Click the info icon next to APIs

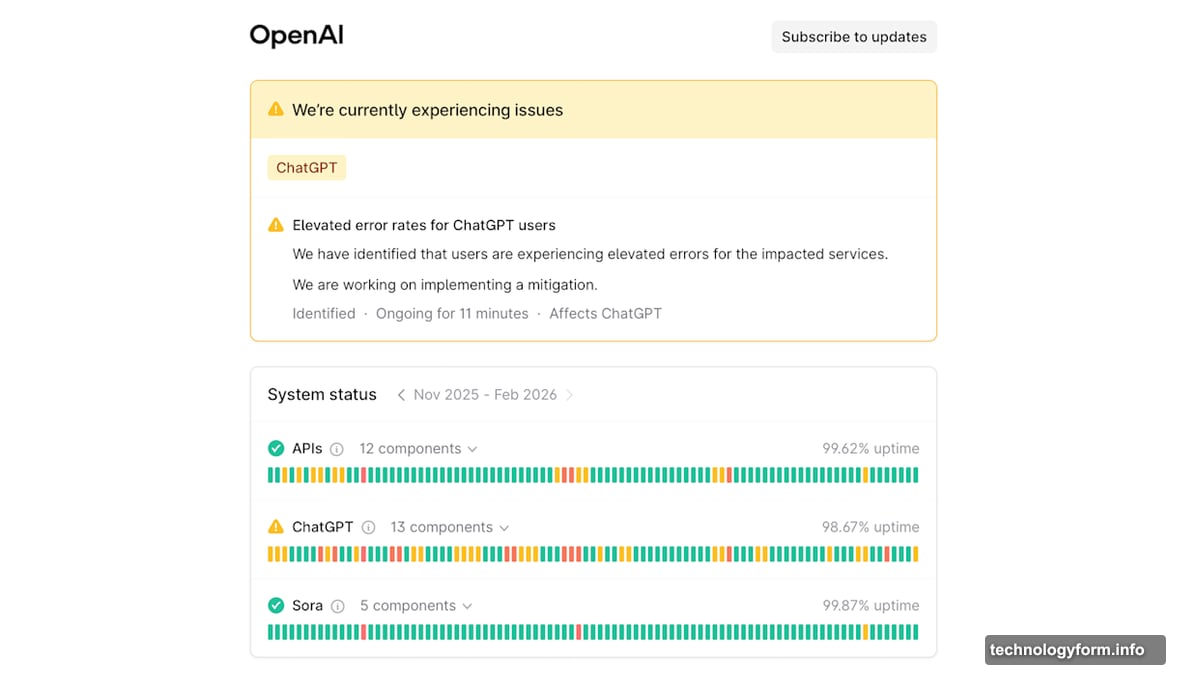pyautogui.click(x=337, y=449)
